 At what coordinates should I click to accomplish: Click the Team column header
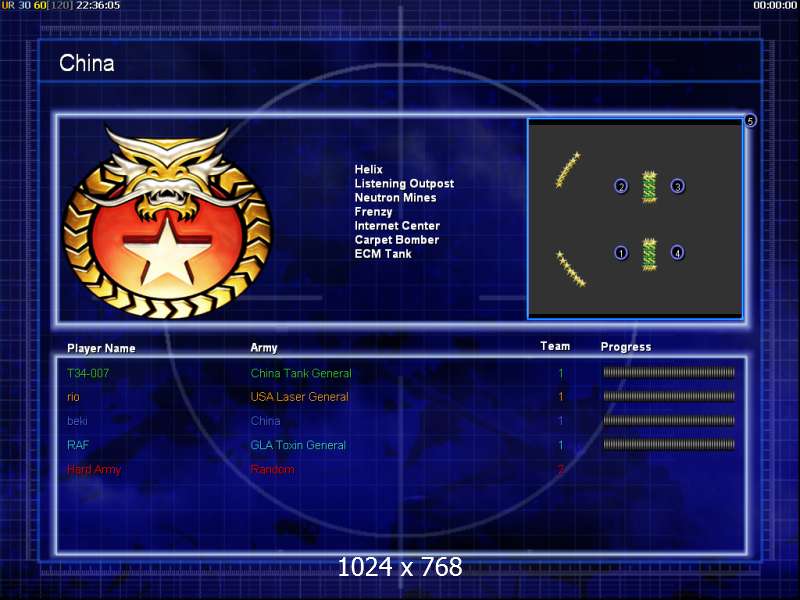(555, 346)
